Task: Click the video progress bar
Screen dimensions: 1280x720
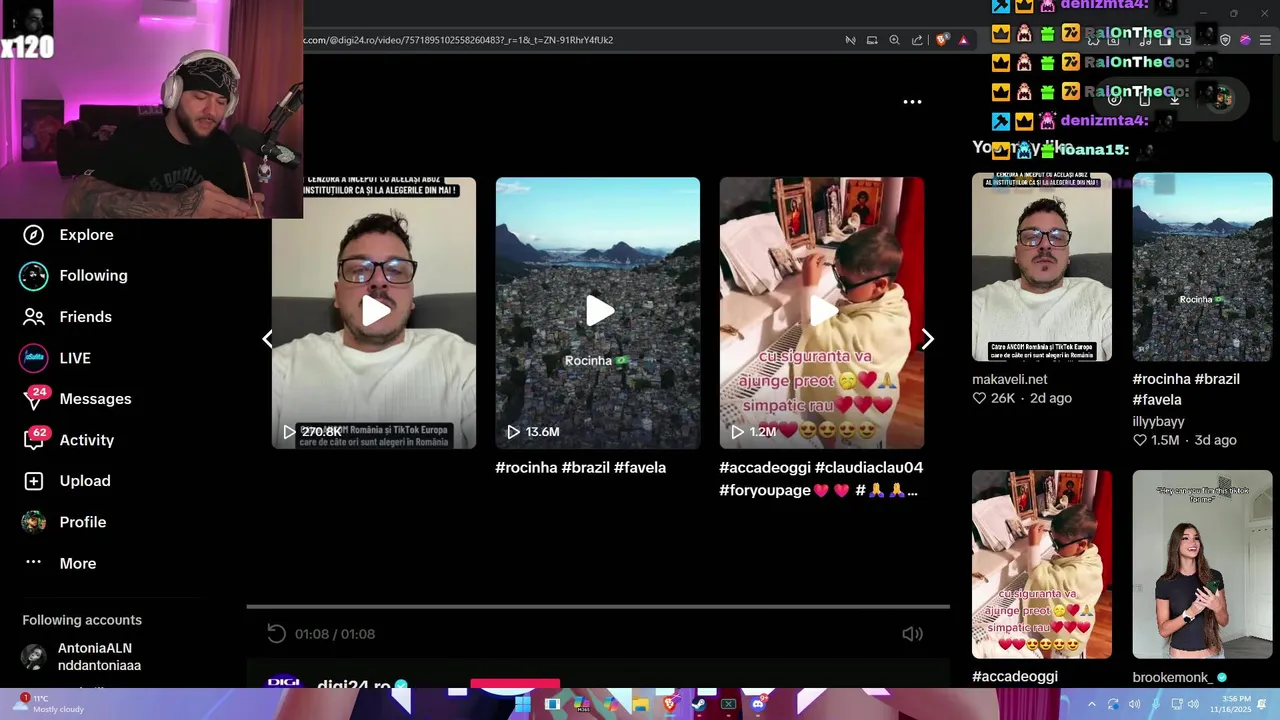Action: 598,607
